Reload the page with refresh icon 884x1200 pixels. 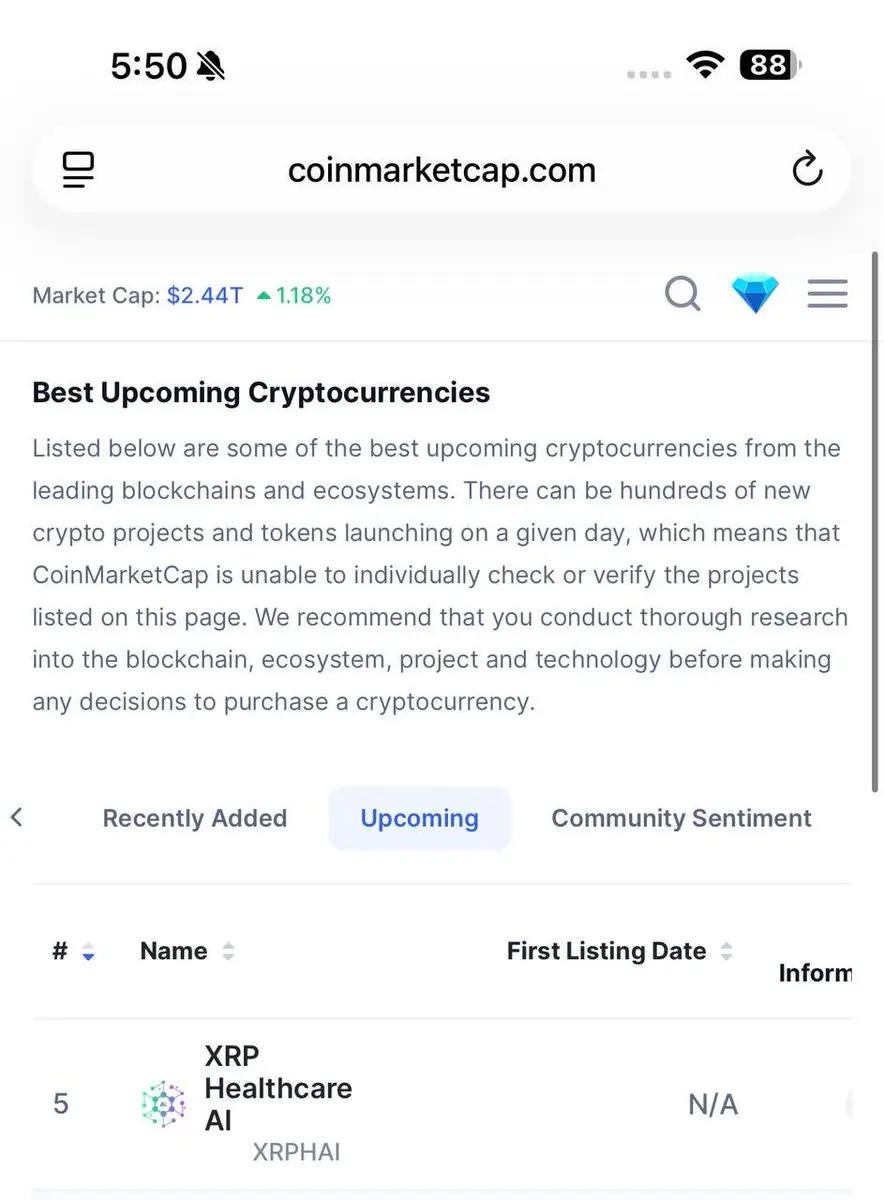tap(807, 170)
